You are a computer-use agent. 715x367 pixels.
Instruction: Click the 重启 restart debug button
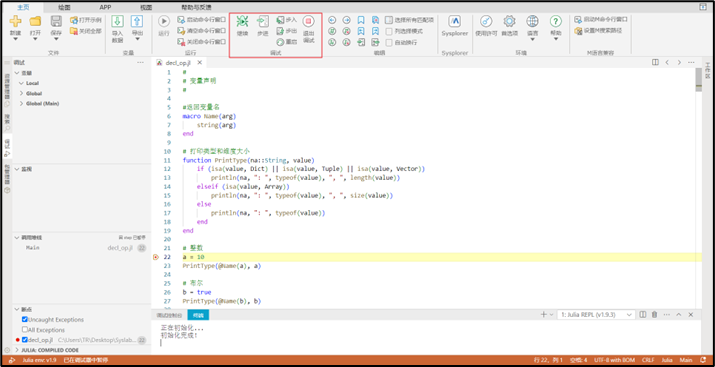click(287, 42)
